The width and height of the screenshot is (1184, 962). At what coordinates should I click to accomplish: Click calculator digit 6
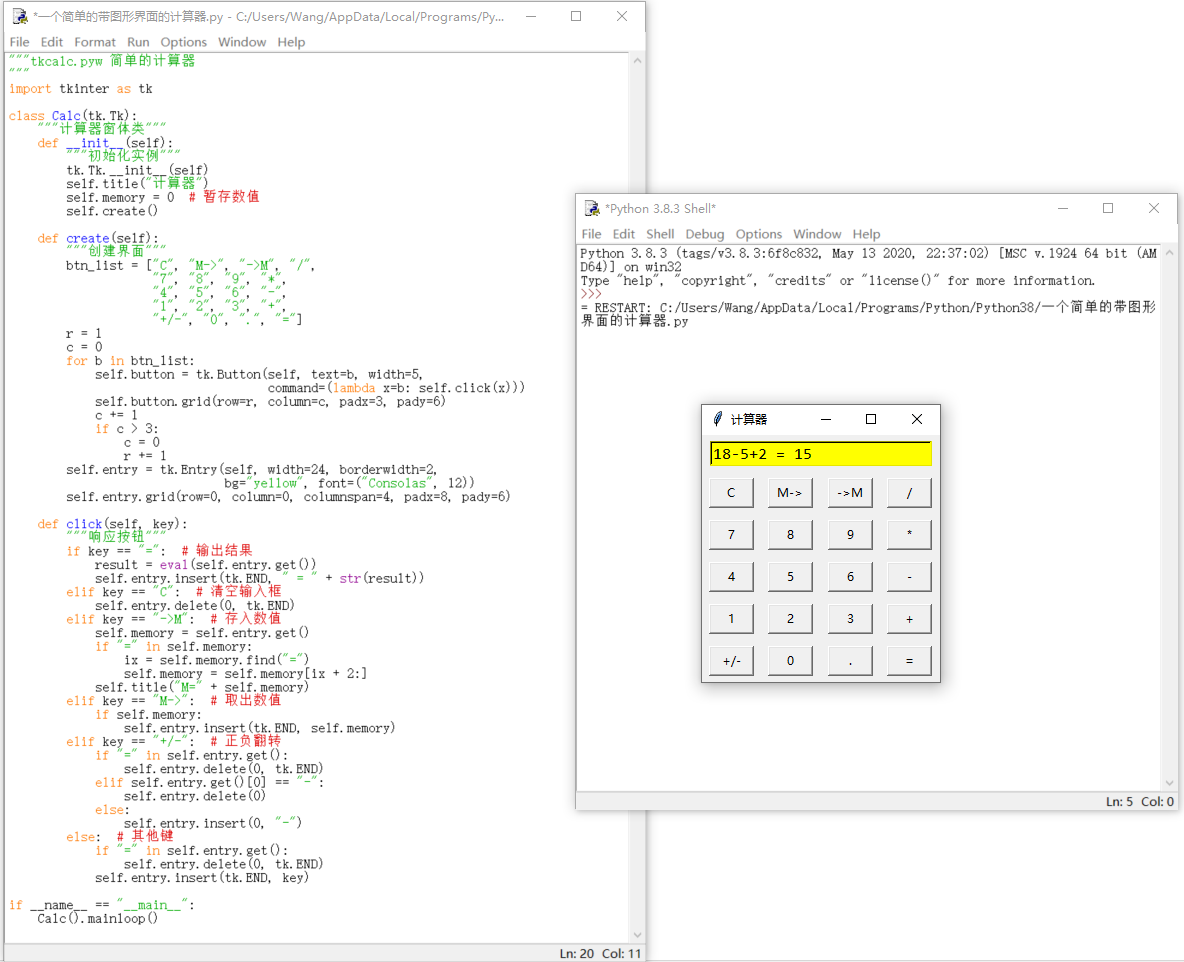click(849, 576)
